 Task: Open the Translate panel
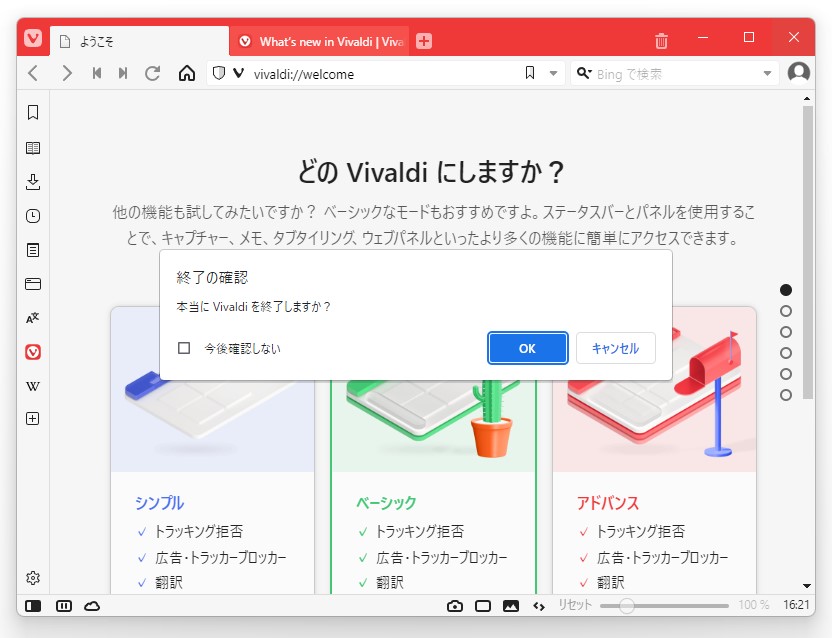point(32,318)
